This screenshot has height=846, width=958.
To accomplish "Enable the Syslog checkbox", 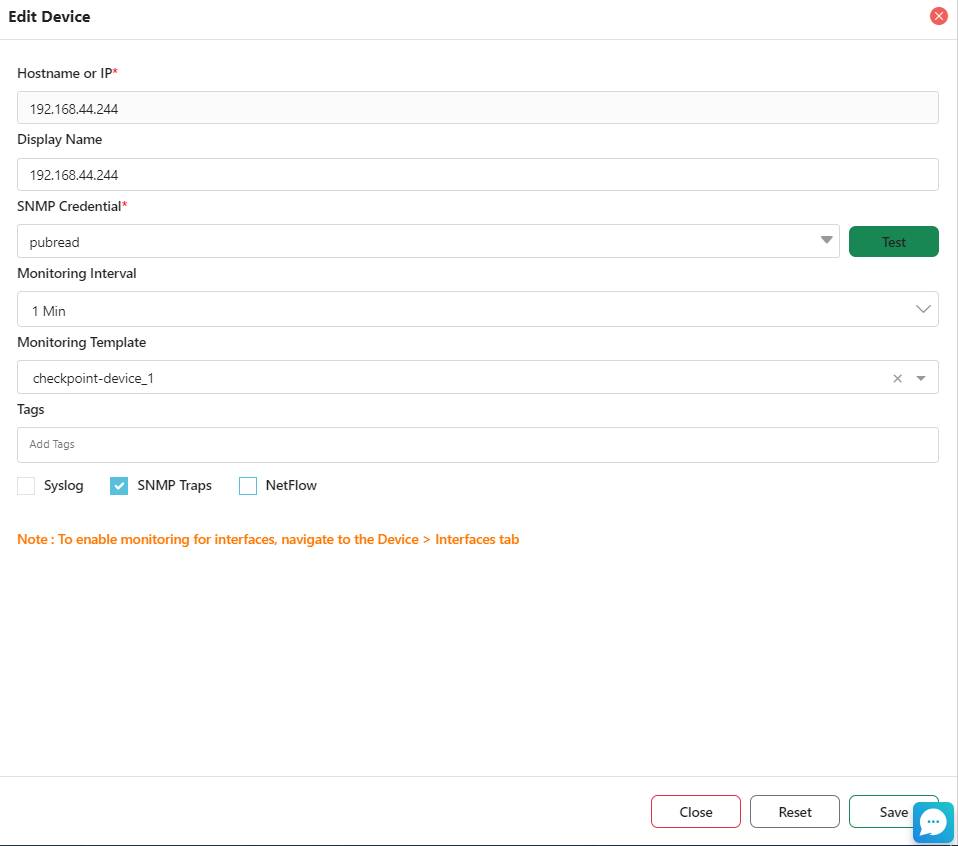I will click(26, 486).
